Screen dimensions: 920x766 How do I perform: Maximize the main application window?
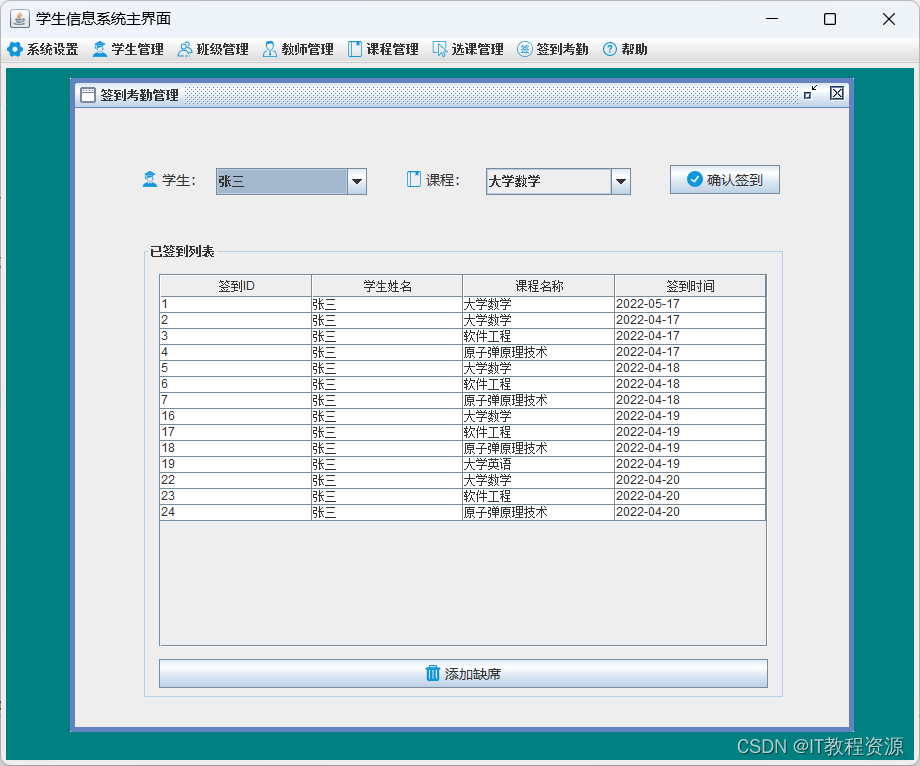tap(830, 19)
